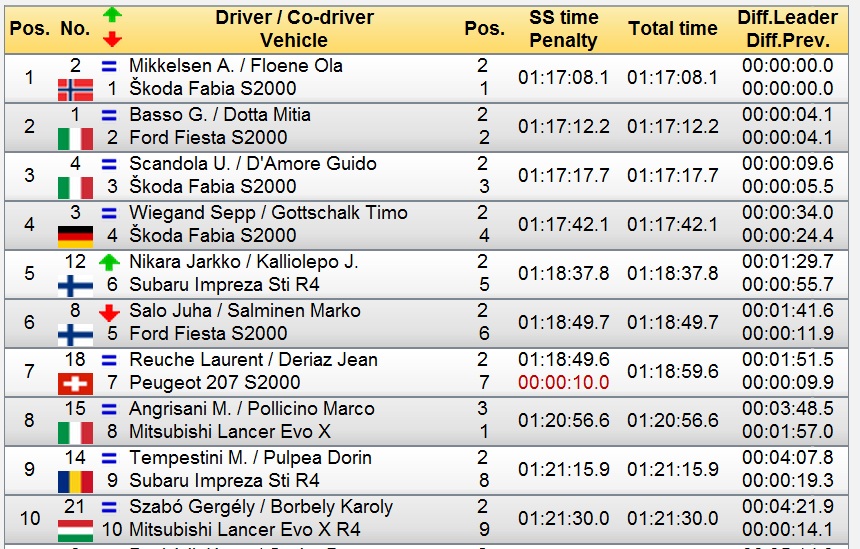This screenshot has width=860, height=549.
Task: Click the Norwegian flag beside Mikkelsen
Action: 75,89
